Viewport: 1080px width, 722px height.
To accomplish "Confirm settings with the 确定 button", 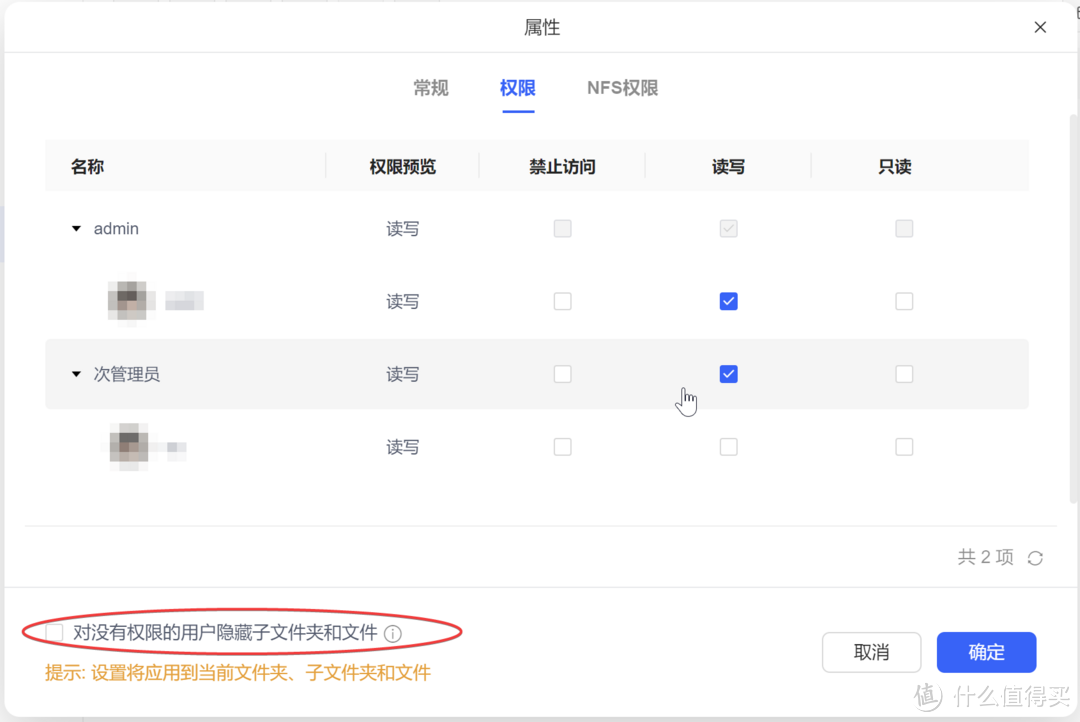I will 986,652.
